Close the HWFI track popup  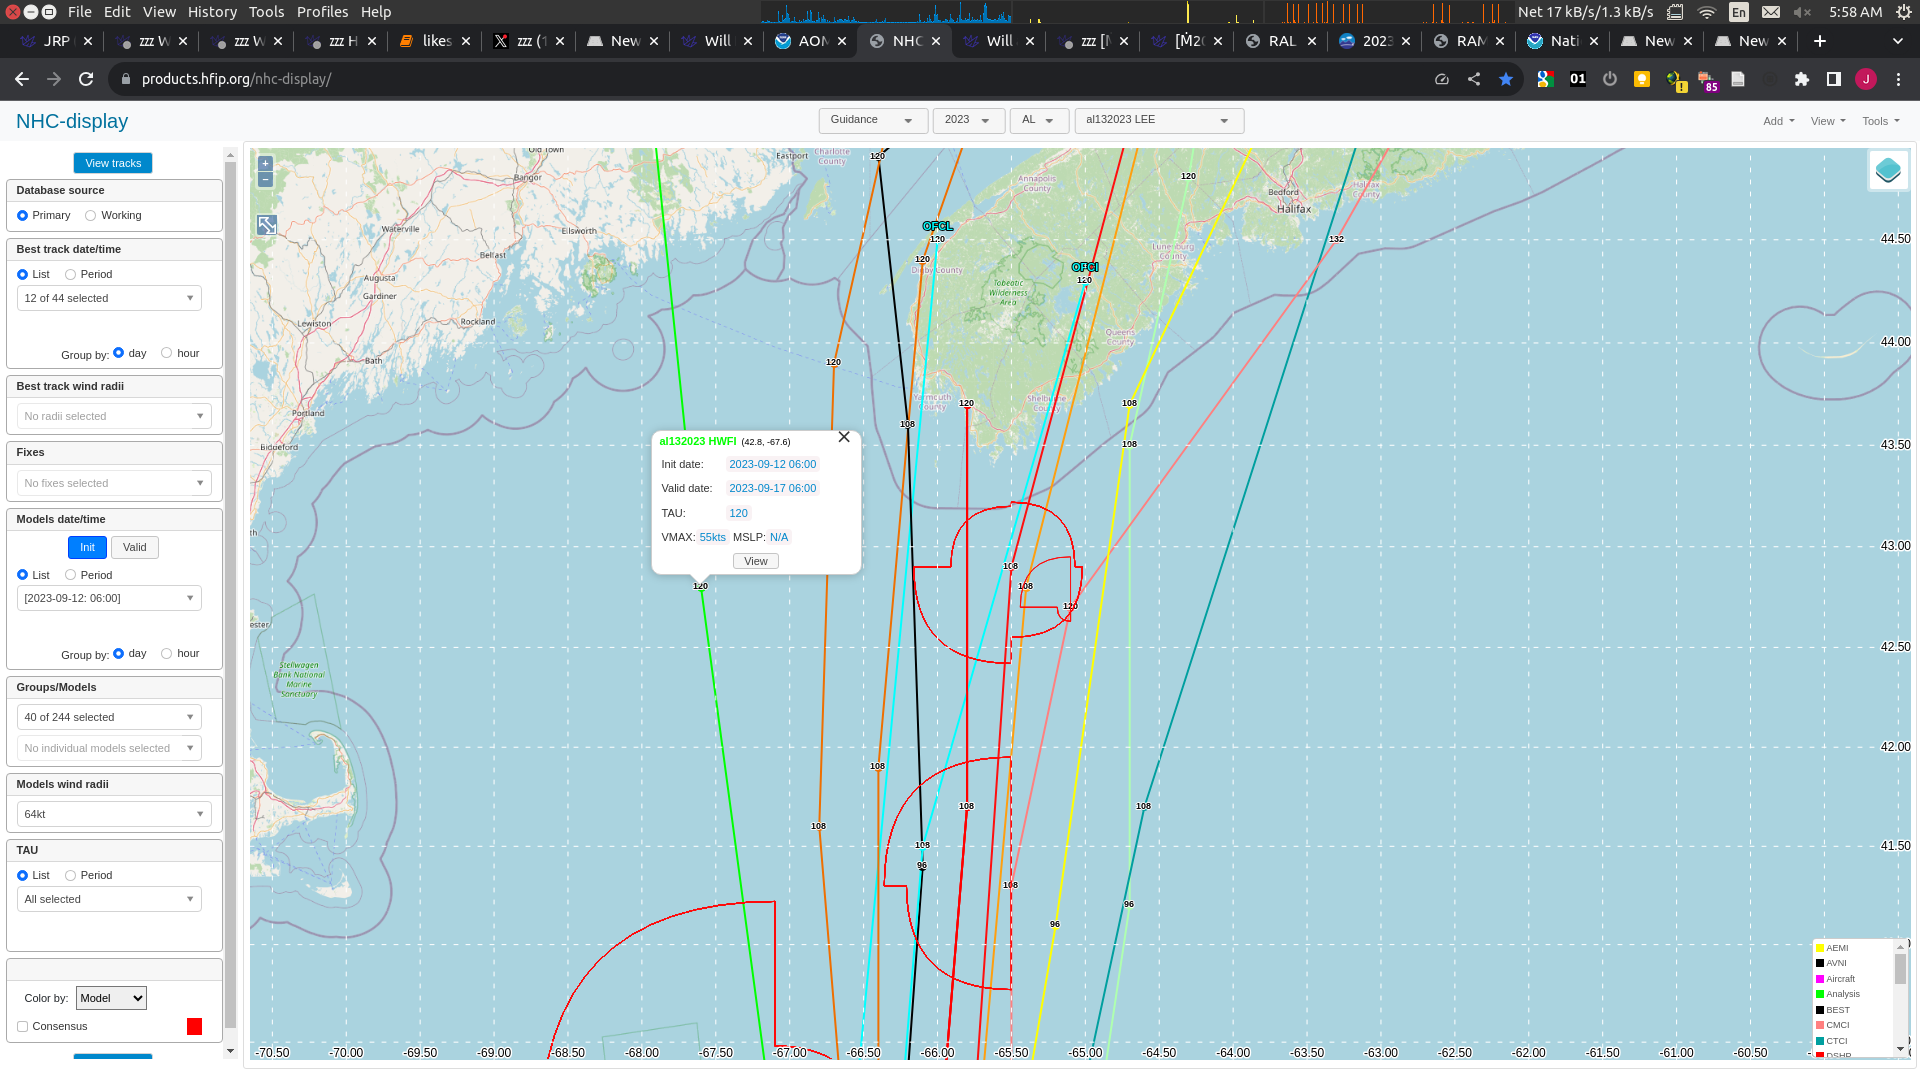pos(844,437)
